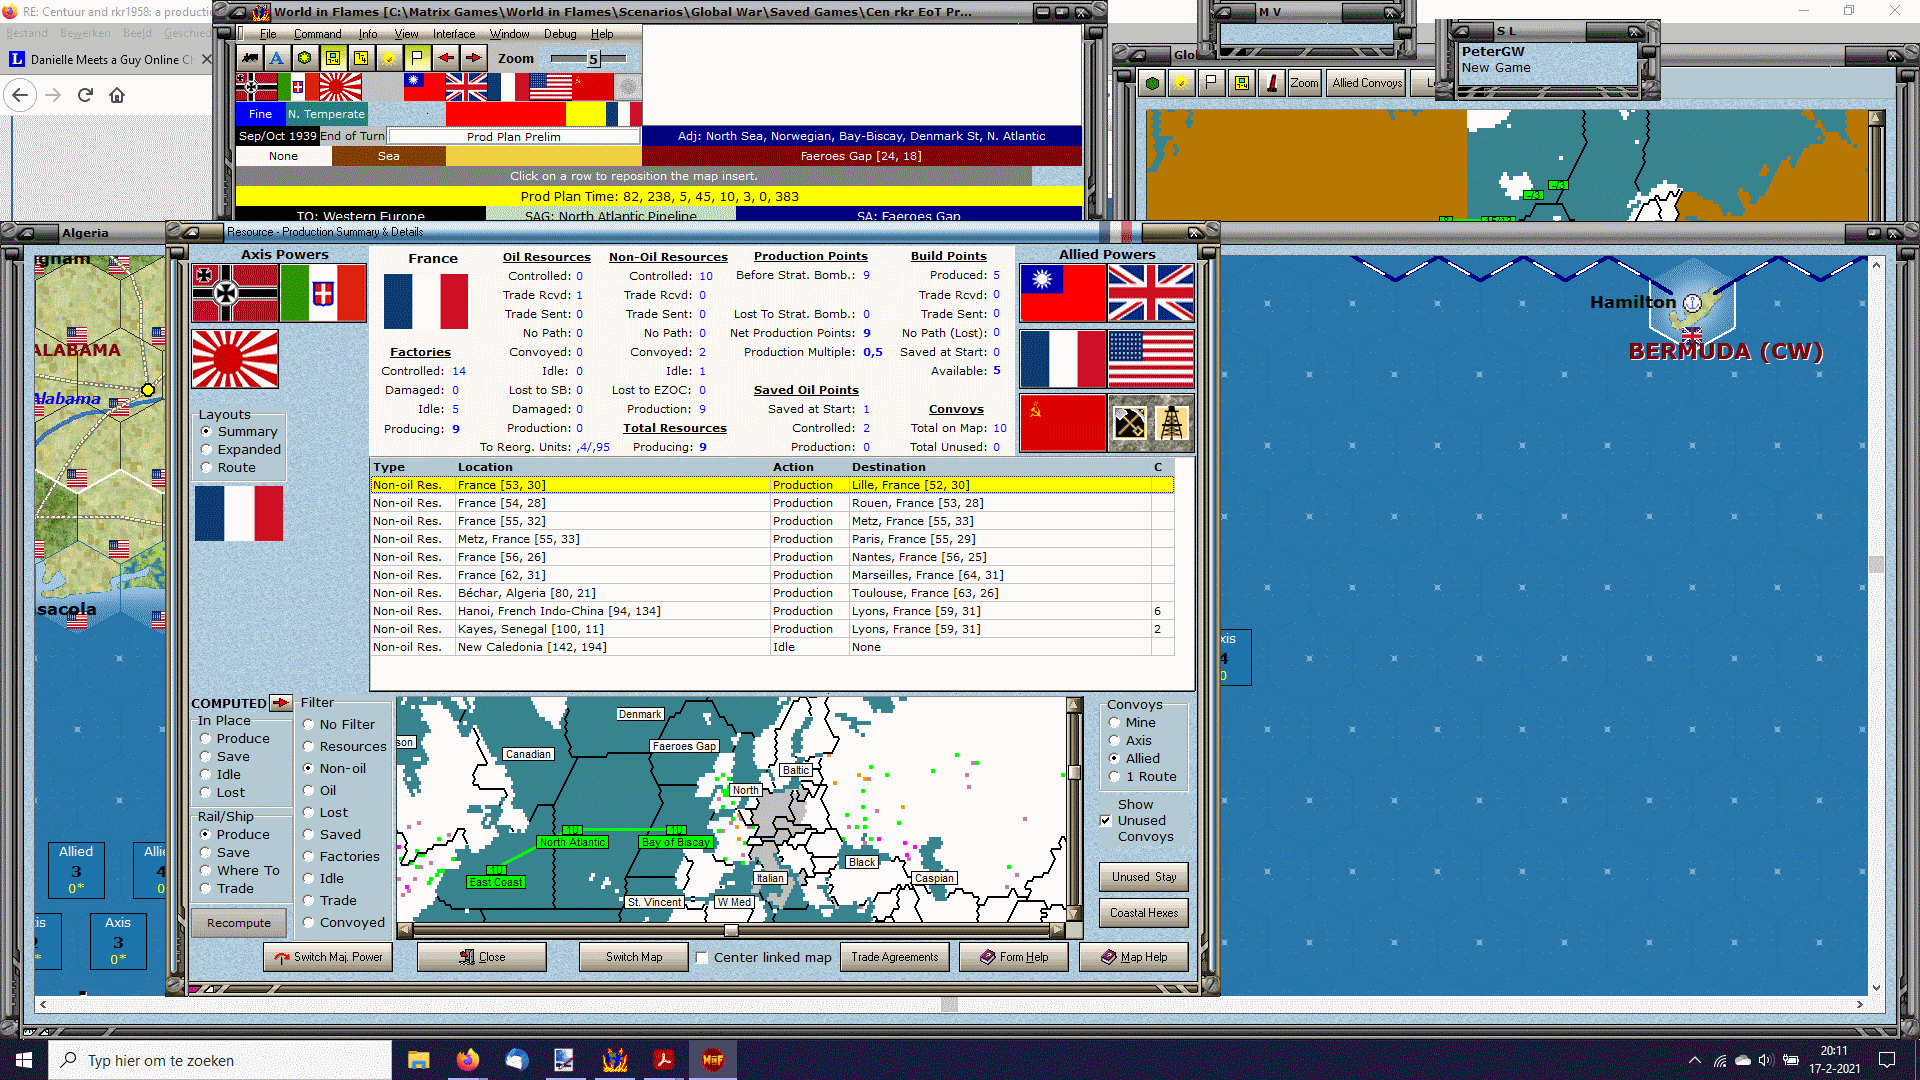
Task: Click the mini-map scrollbar down arrow
Action: pyautogui.click(x=1074, y=913)
